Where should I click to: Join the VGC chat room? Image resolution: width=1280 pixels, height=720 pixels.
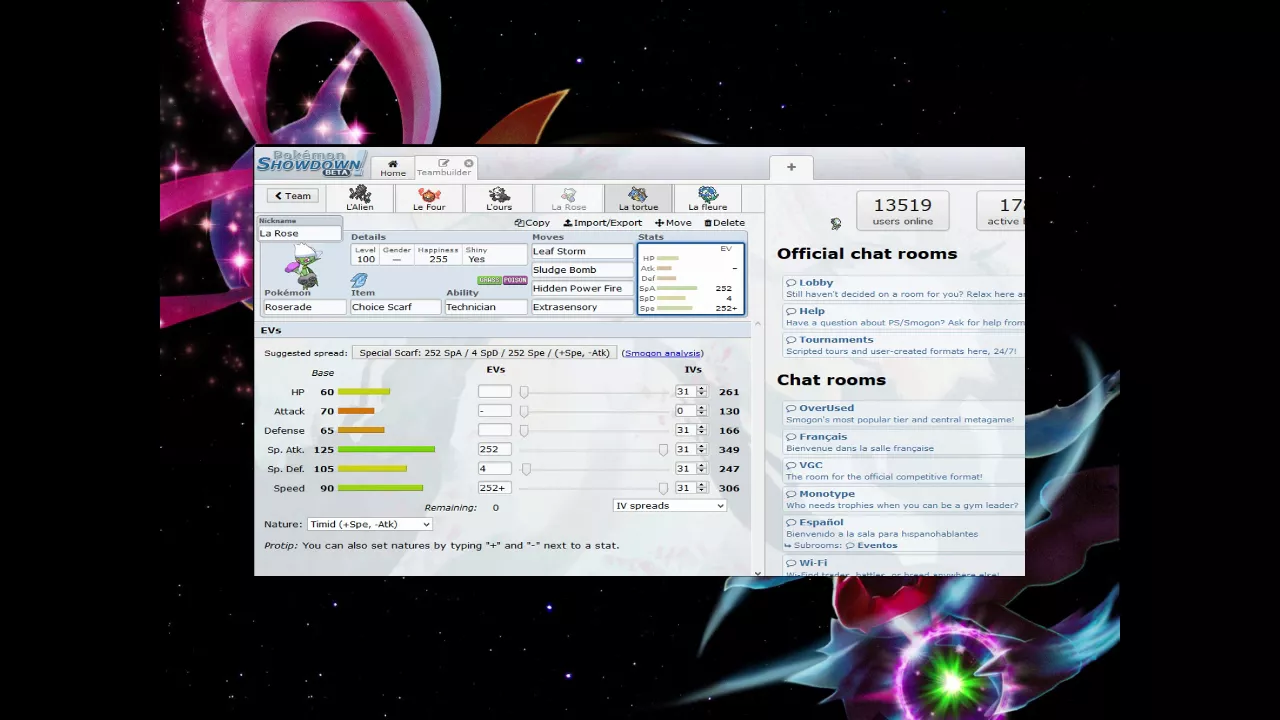coord(904,470)
